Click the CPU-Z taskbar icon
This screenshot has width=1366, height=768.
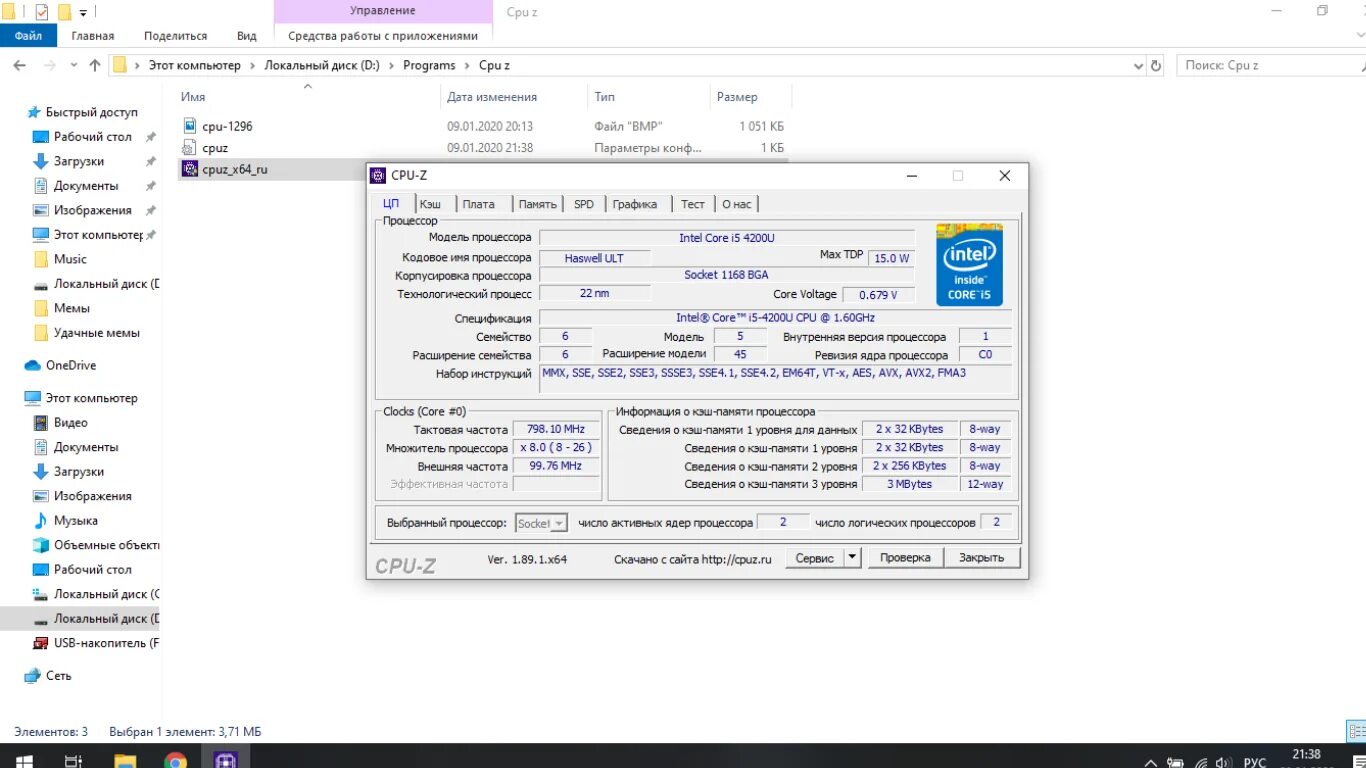coord(225,758)
